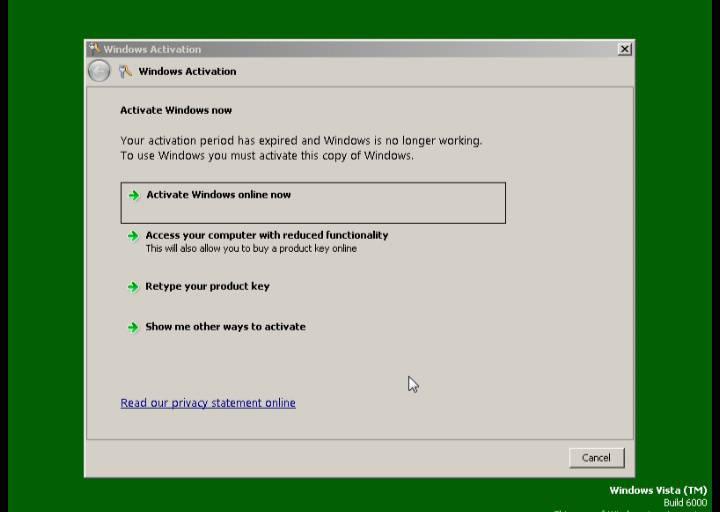This screenshot has height=512, width=720.
Task: Click 'This will also allow you to buy' subtext
Action: click(251, 248)
